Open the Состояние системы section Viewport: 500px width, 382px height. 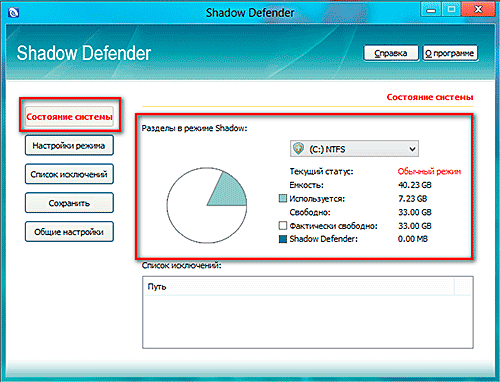coord(69,117)
